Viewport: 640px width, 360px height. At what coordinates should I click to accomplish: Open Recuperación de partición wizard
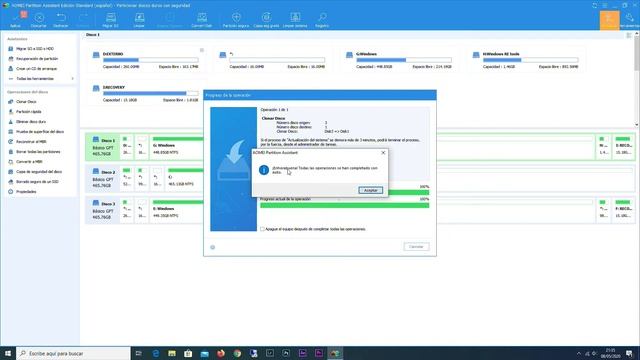point(37,59)
